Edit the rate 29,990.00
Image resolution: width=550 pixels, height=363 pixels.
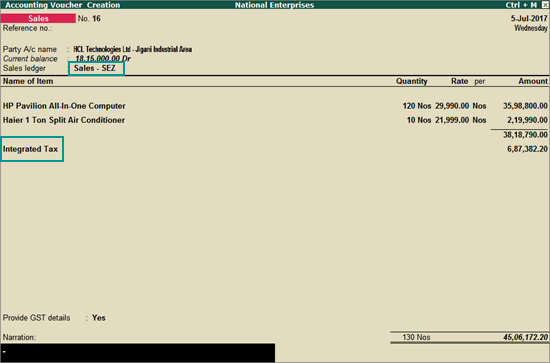point(452,106)
